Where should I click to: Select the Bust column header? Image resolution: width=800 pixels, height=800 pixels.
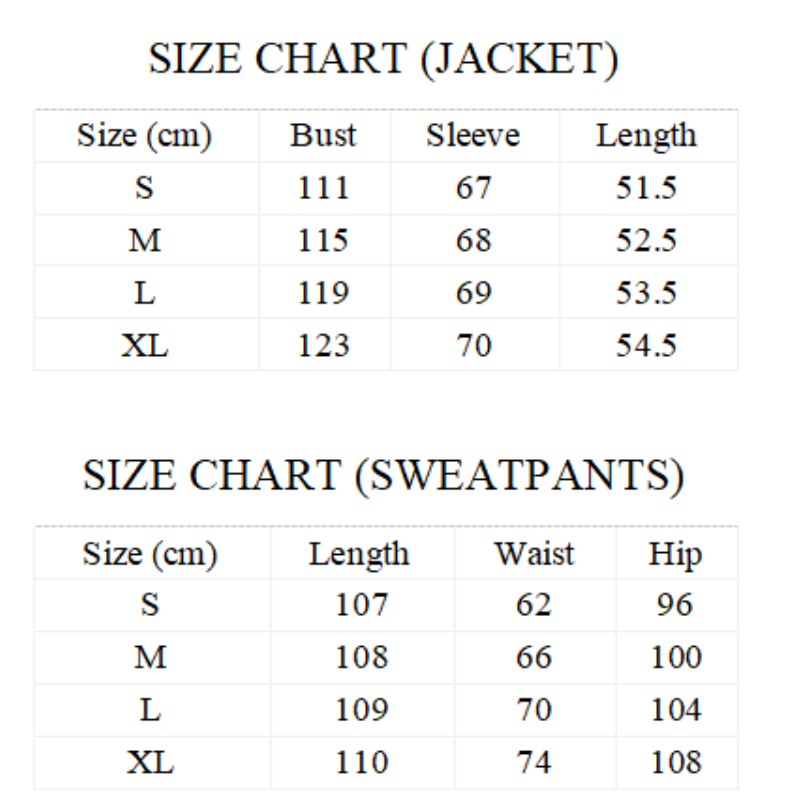coord(323,135)
